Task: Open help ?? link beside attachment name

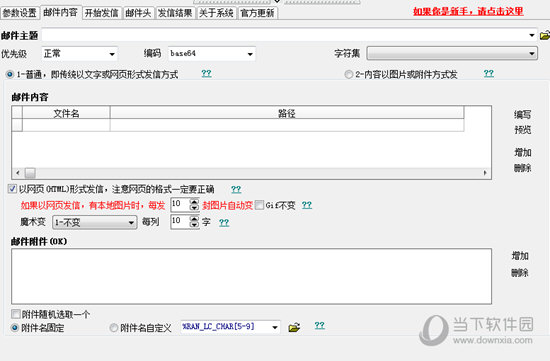Action: point(320,325)
